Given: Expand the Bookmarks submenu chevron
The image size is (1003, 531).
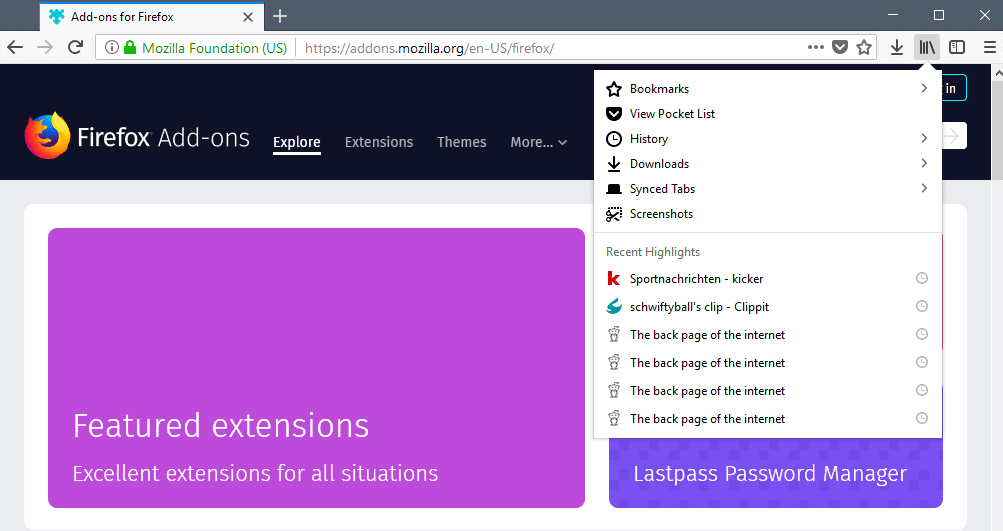Looking at the screenshot, I should click(924, 88).
